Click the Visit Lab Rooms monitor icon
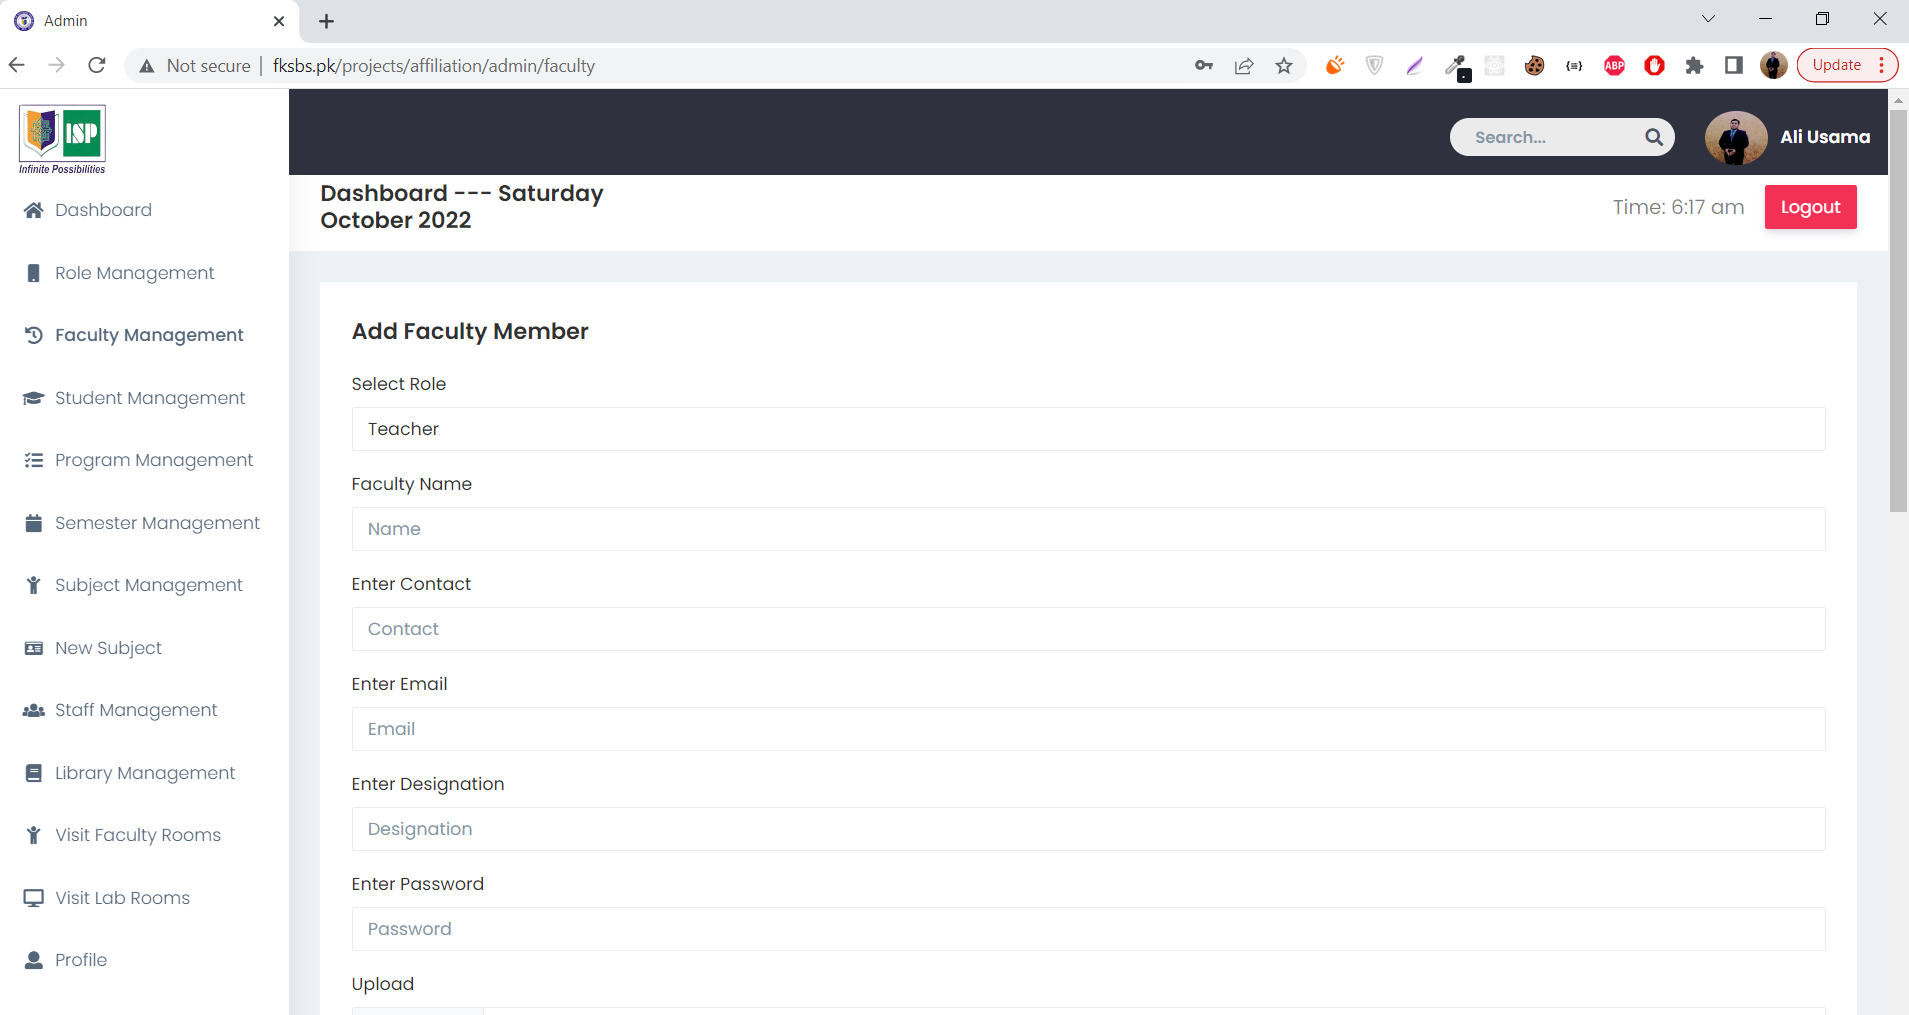The height and width of the screenshot is (1015, 1909). tap(34, 898)
